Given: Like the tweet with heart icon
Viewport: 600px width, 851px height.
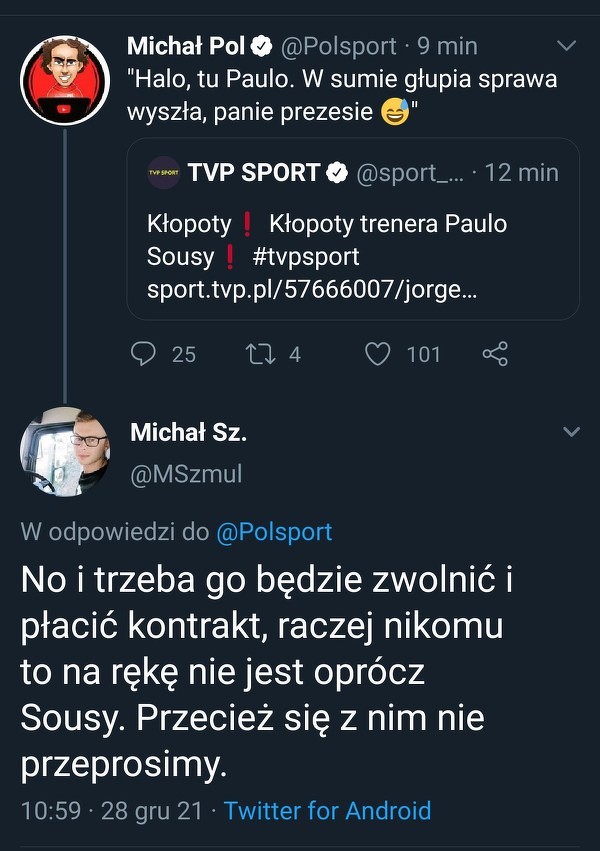Looking at the screenshot, I should click(377, 354).
